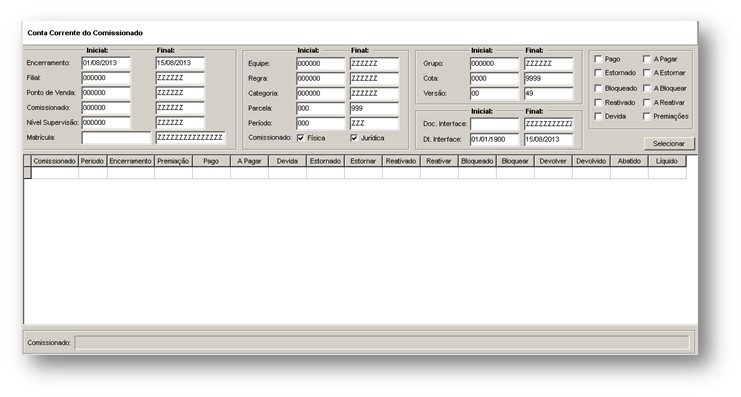Viewport: 741px width, 397px height.
Task: Click the empty Matrícula initial field
Action: (116, 138)
